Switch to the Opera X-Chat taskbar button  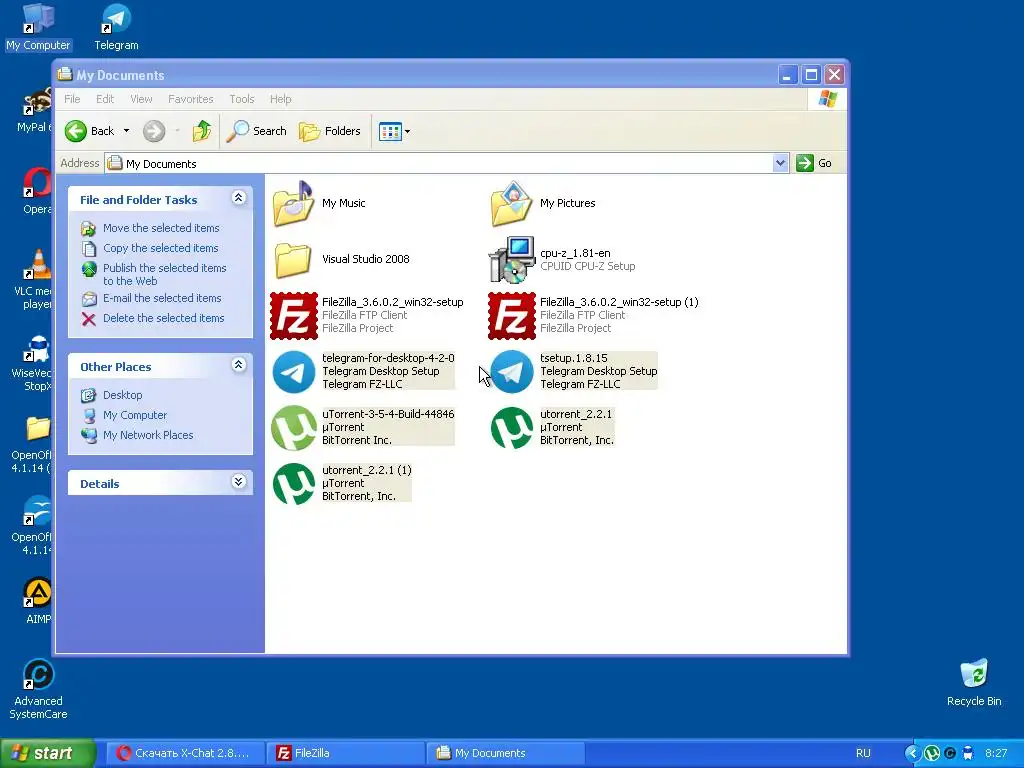click(184, 753)
